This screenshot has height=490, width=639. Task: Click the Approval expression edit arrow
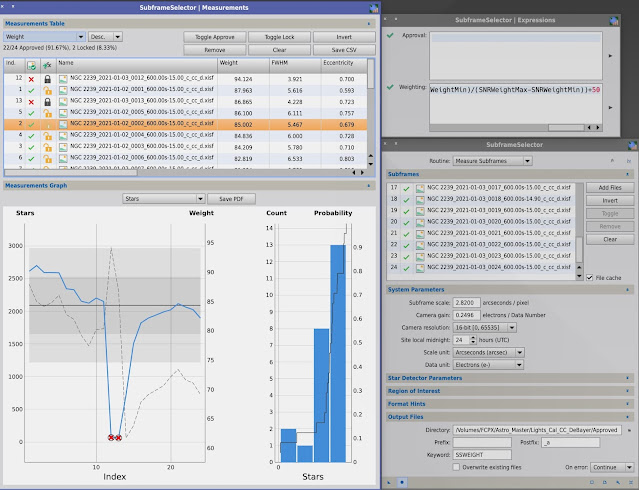click(x=610, y=55)
